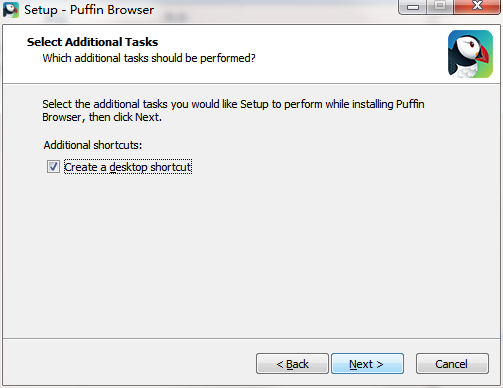Click the instruction paragraph mentioning Puffin Browser
Image resolution: width=503 pixels, height=388 pixels.
(x=233, y=111)
